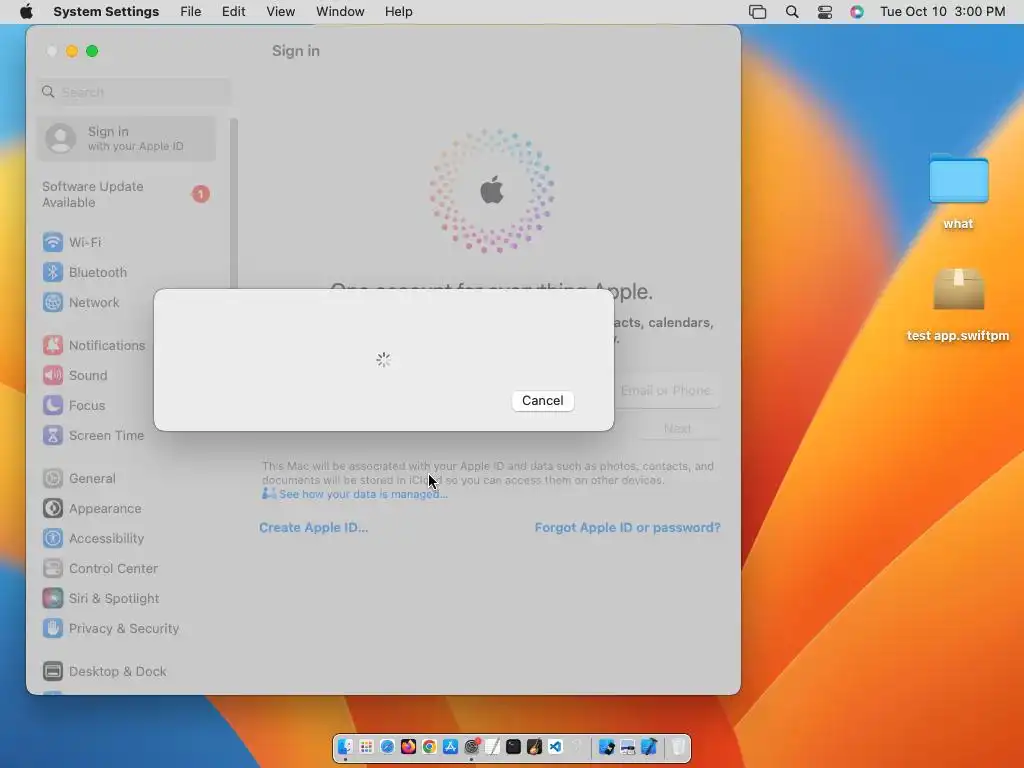The width and height of the screenshot is (1024, 768).
Task: Launch Launchpad from the Dock
Action: coord(366,746)
